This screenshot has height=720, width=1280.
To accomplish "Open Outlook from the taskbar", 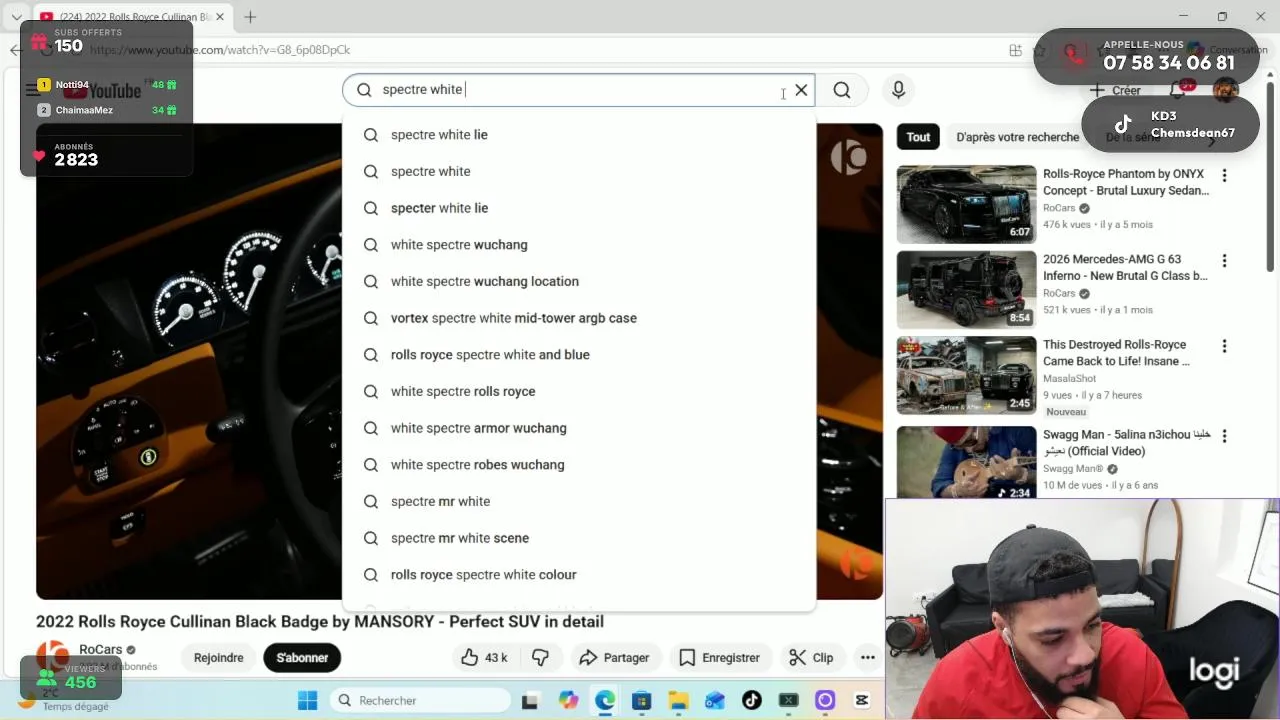I will [x=714, y=700].
